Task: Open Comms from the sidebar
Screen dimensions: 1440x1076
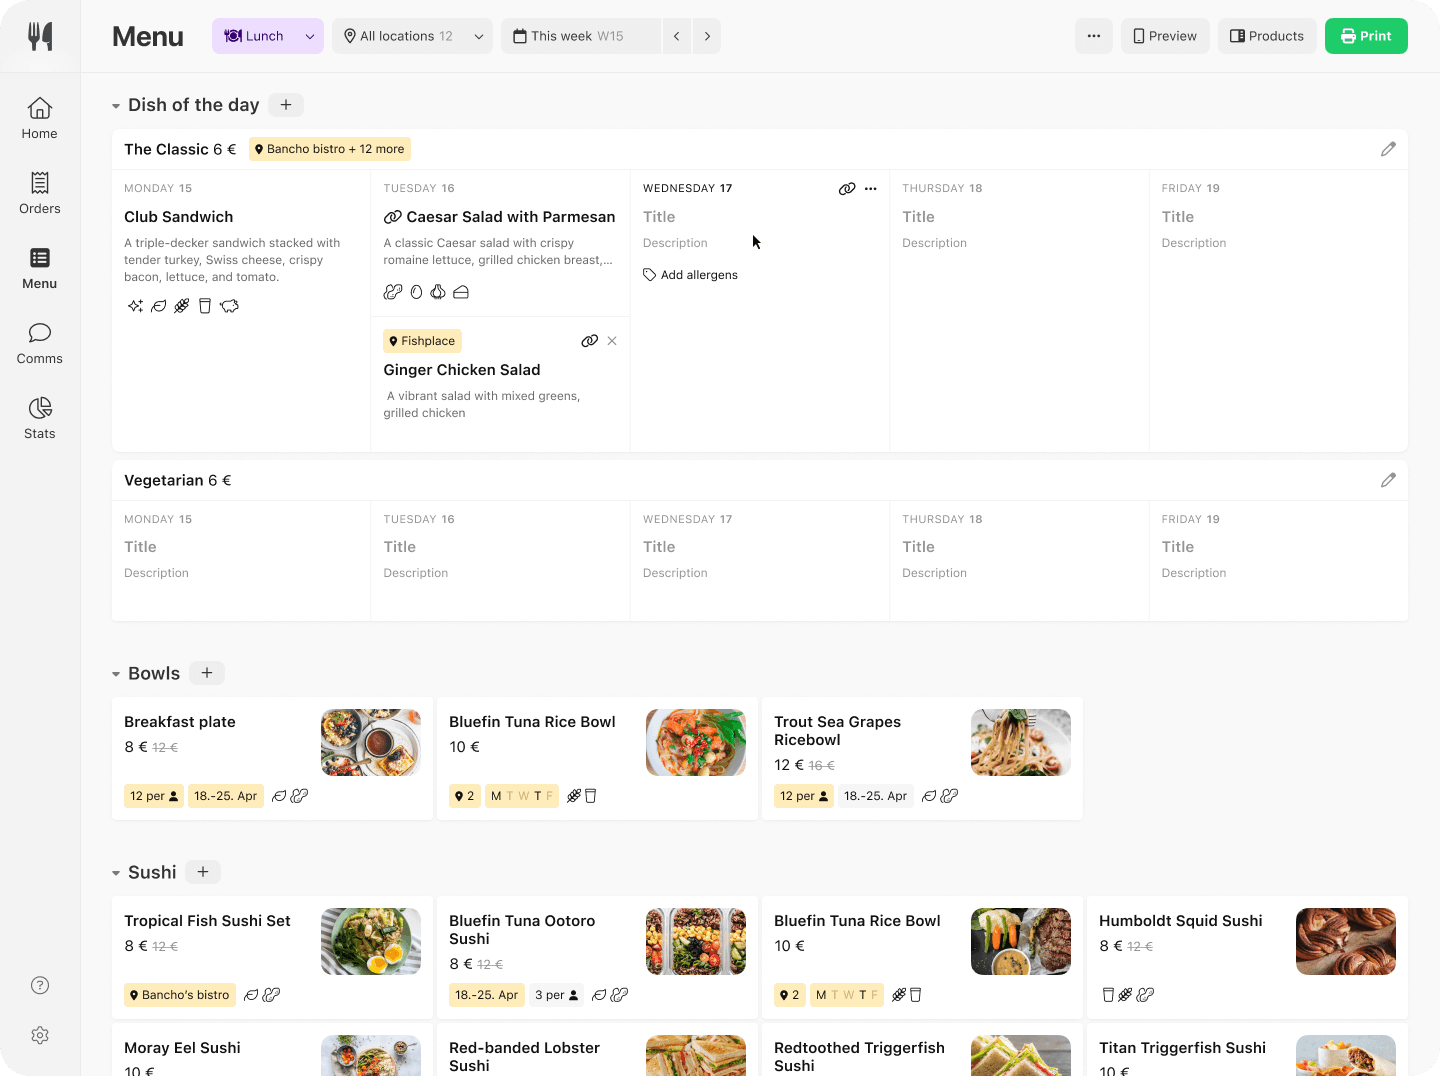Action: click(x=40, y=343)
